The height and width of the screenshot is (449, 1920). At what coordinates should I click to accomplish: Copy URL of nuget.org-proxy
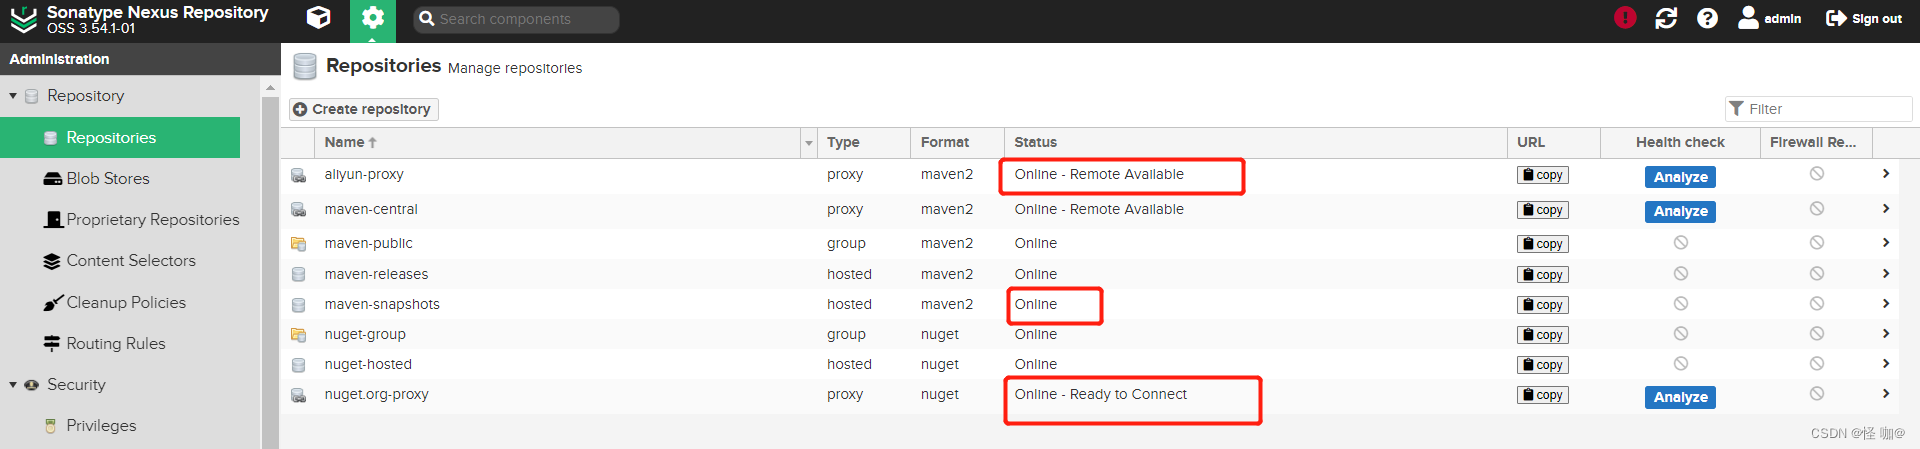(x=1543, y=395)
